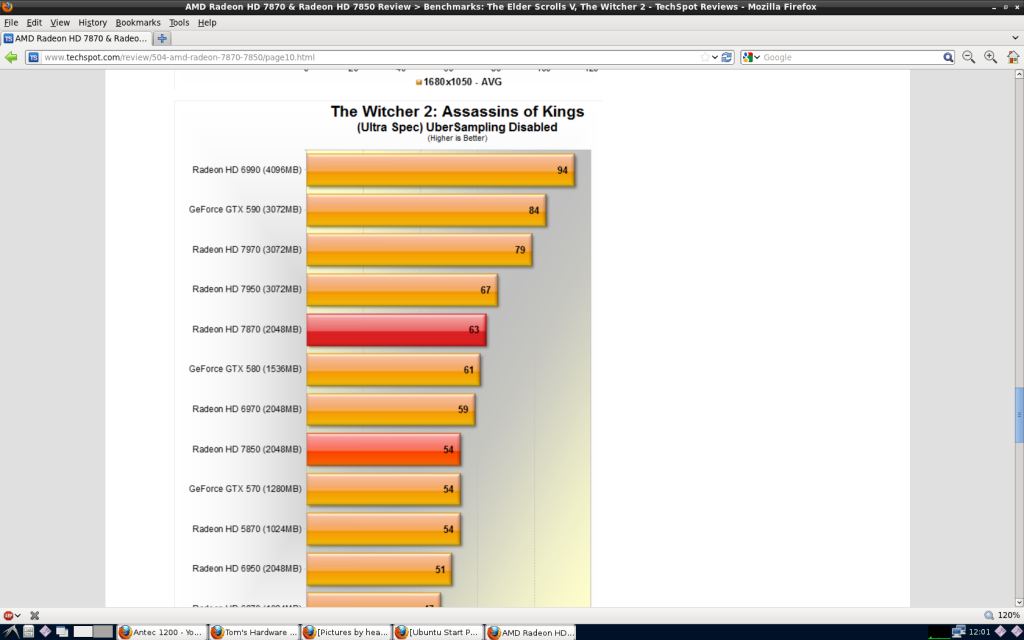Switch to Antec 1200 taskbar window
Image resolution: width=1024 pixels, height=640 pixels.
pyautogui.click(x=161, y=632)
